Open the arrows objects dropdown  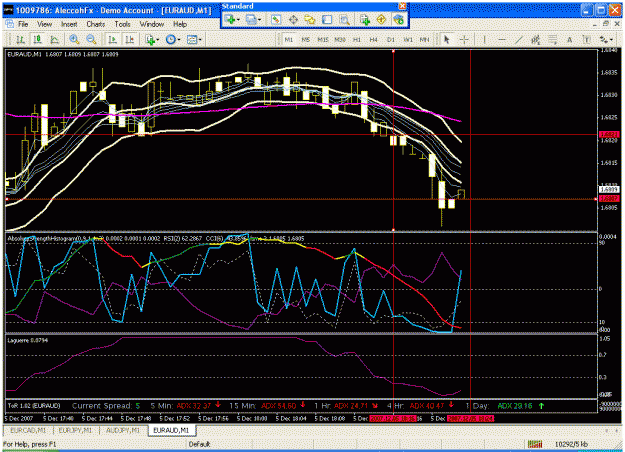tap(606, 39)
